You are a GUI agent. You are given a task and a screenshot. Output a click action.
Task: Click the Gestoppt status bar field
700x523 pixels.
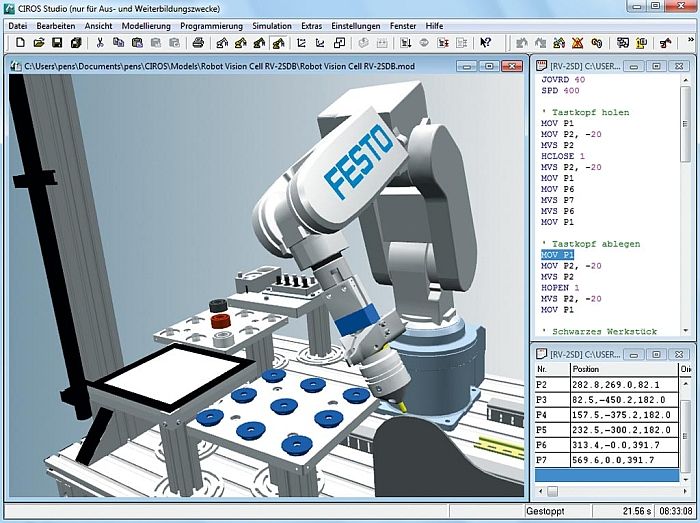[x=558, y=511]
